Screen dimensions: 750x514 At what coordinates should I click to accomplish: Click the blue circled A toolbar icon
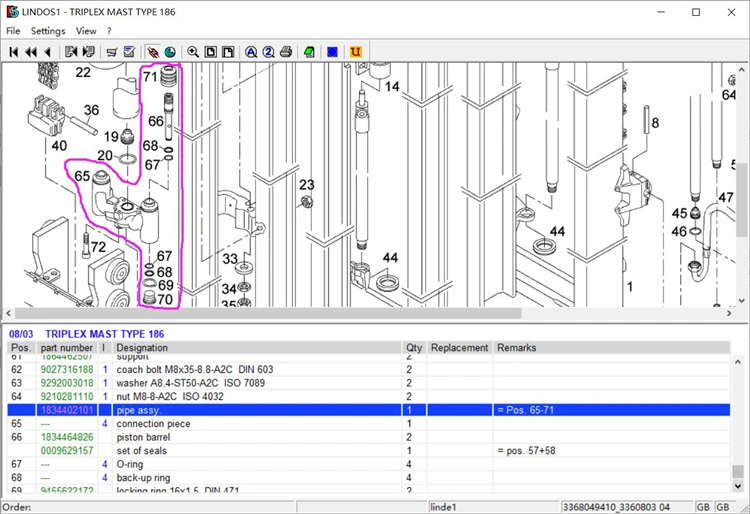coord(251,51)
